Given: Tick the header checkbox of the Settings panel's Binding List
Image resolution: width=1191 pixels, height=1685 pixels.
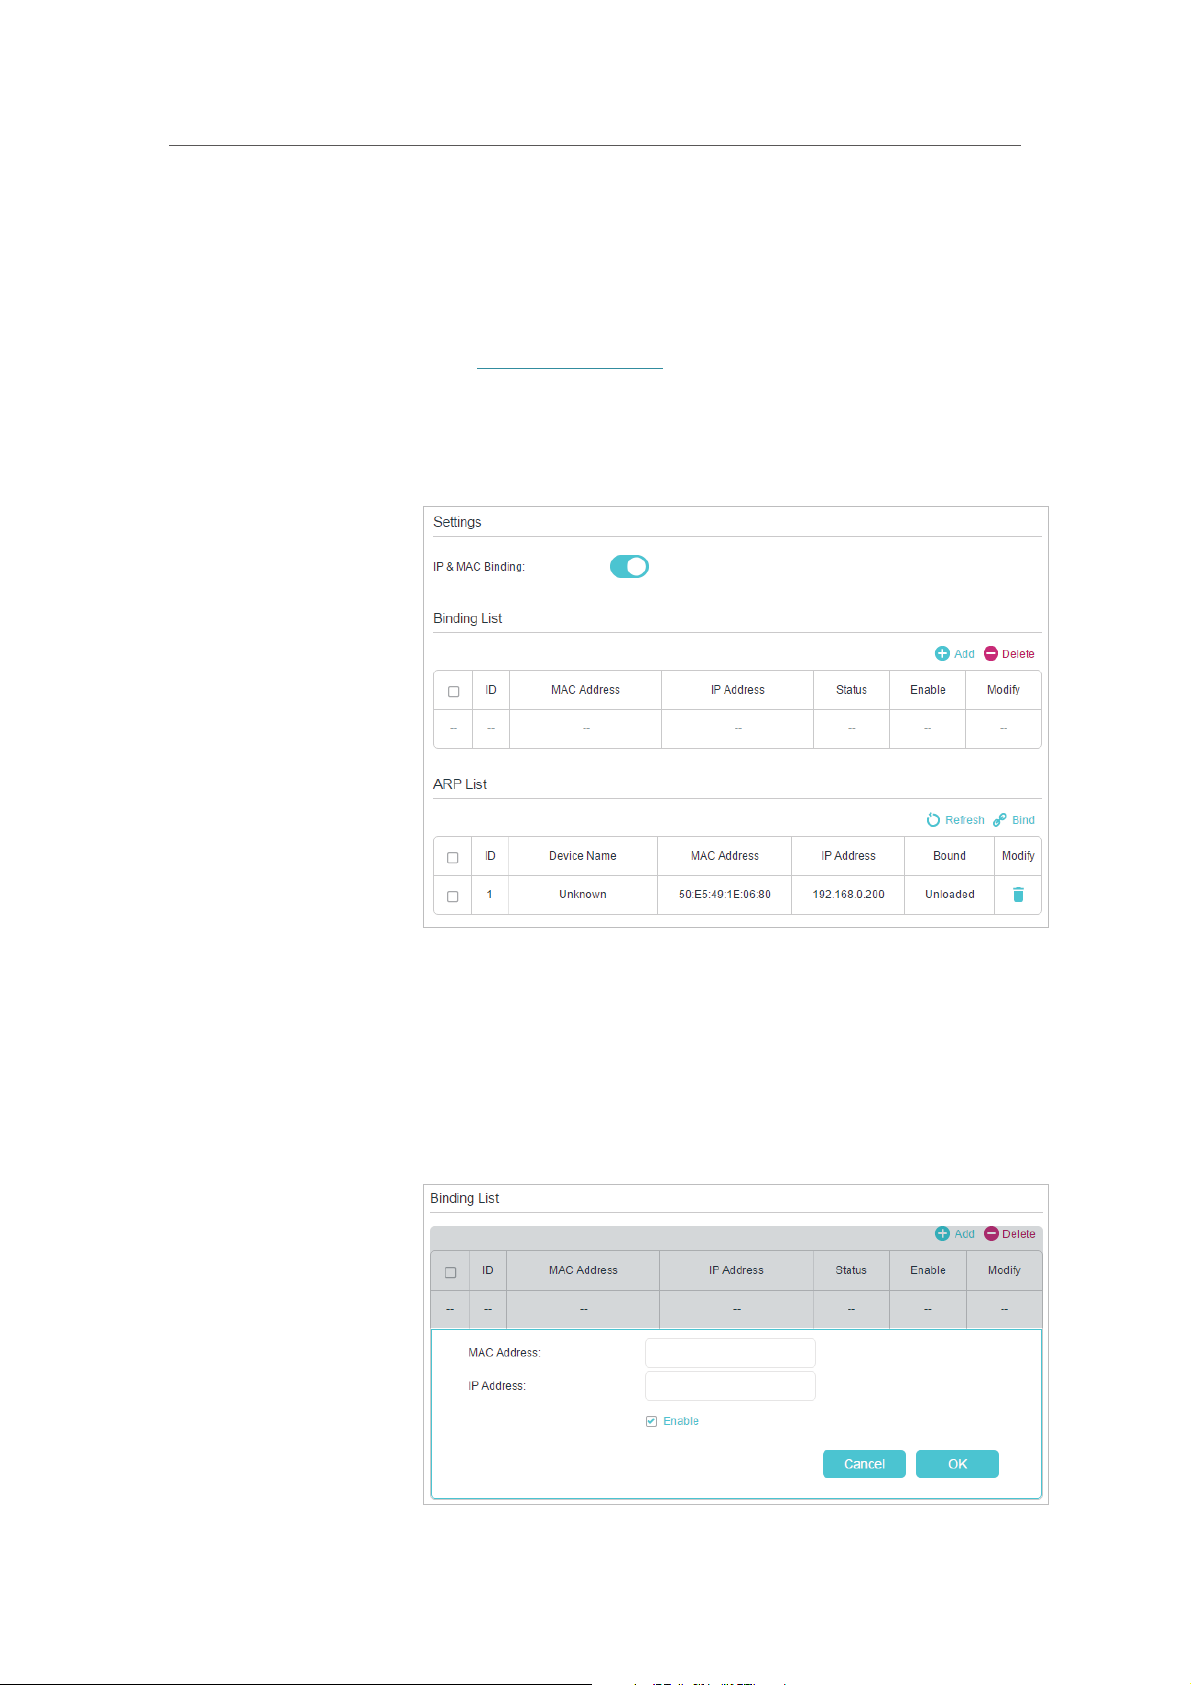Looking at the screenshot, I should (453, 691).
